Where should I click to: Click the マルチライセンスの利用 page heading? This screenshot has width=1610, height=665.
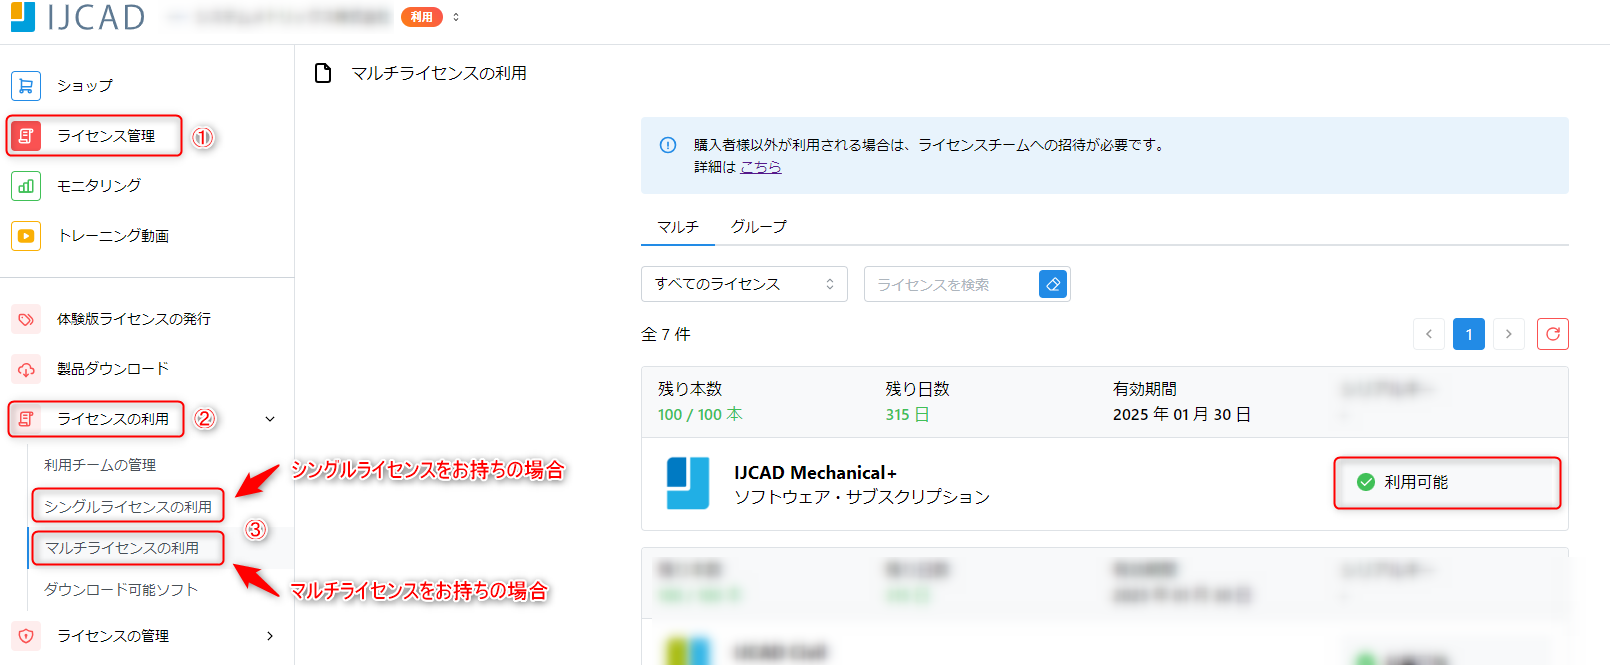[439, 73]
